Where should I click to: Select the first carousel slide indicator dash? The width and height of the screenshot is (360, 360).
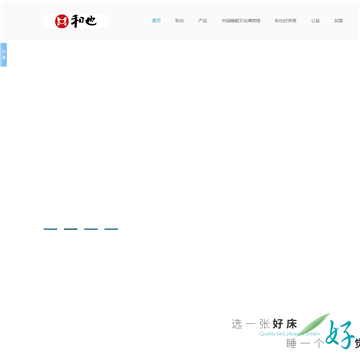(50, 229)
